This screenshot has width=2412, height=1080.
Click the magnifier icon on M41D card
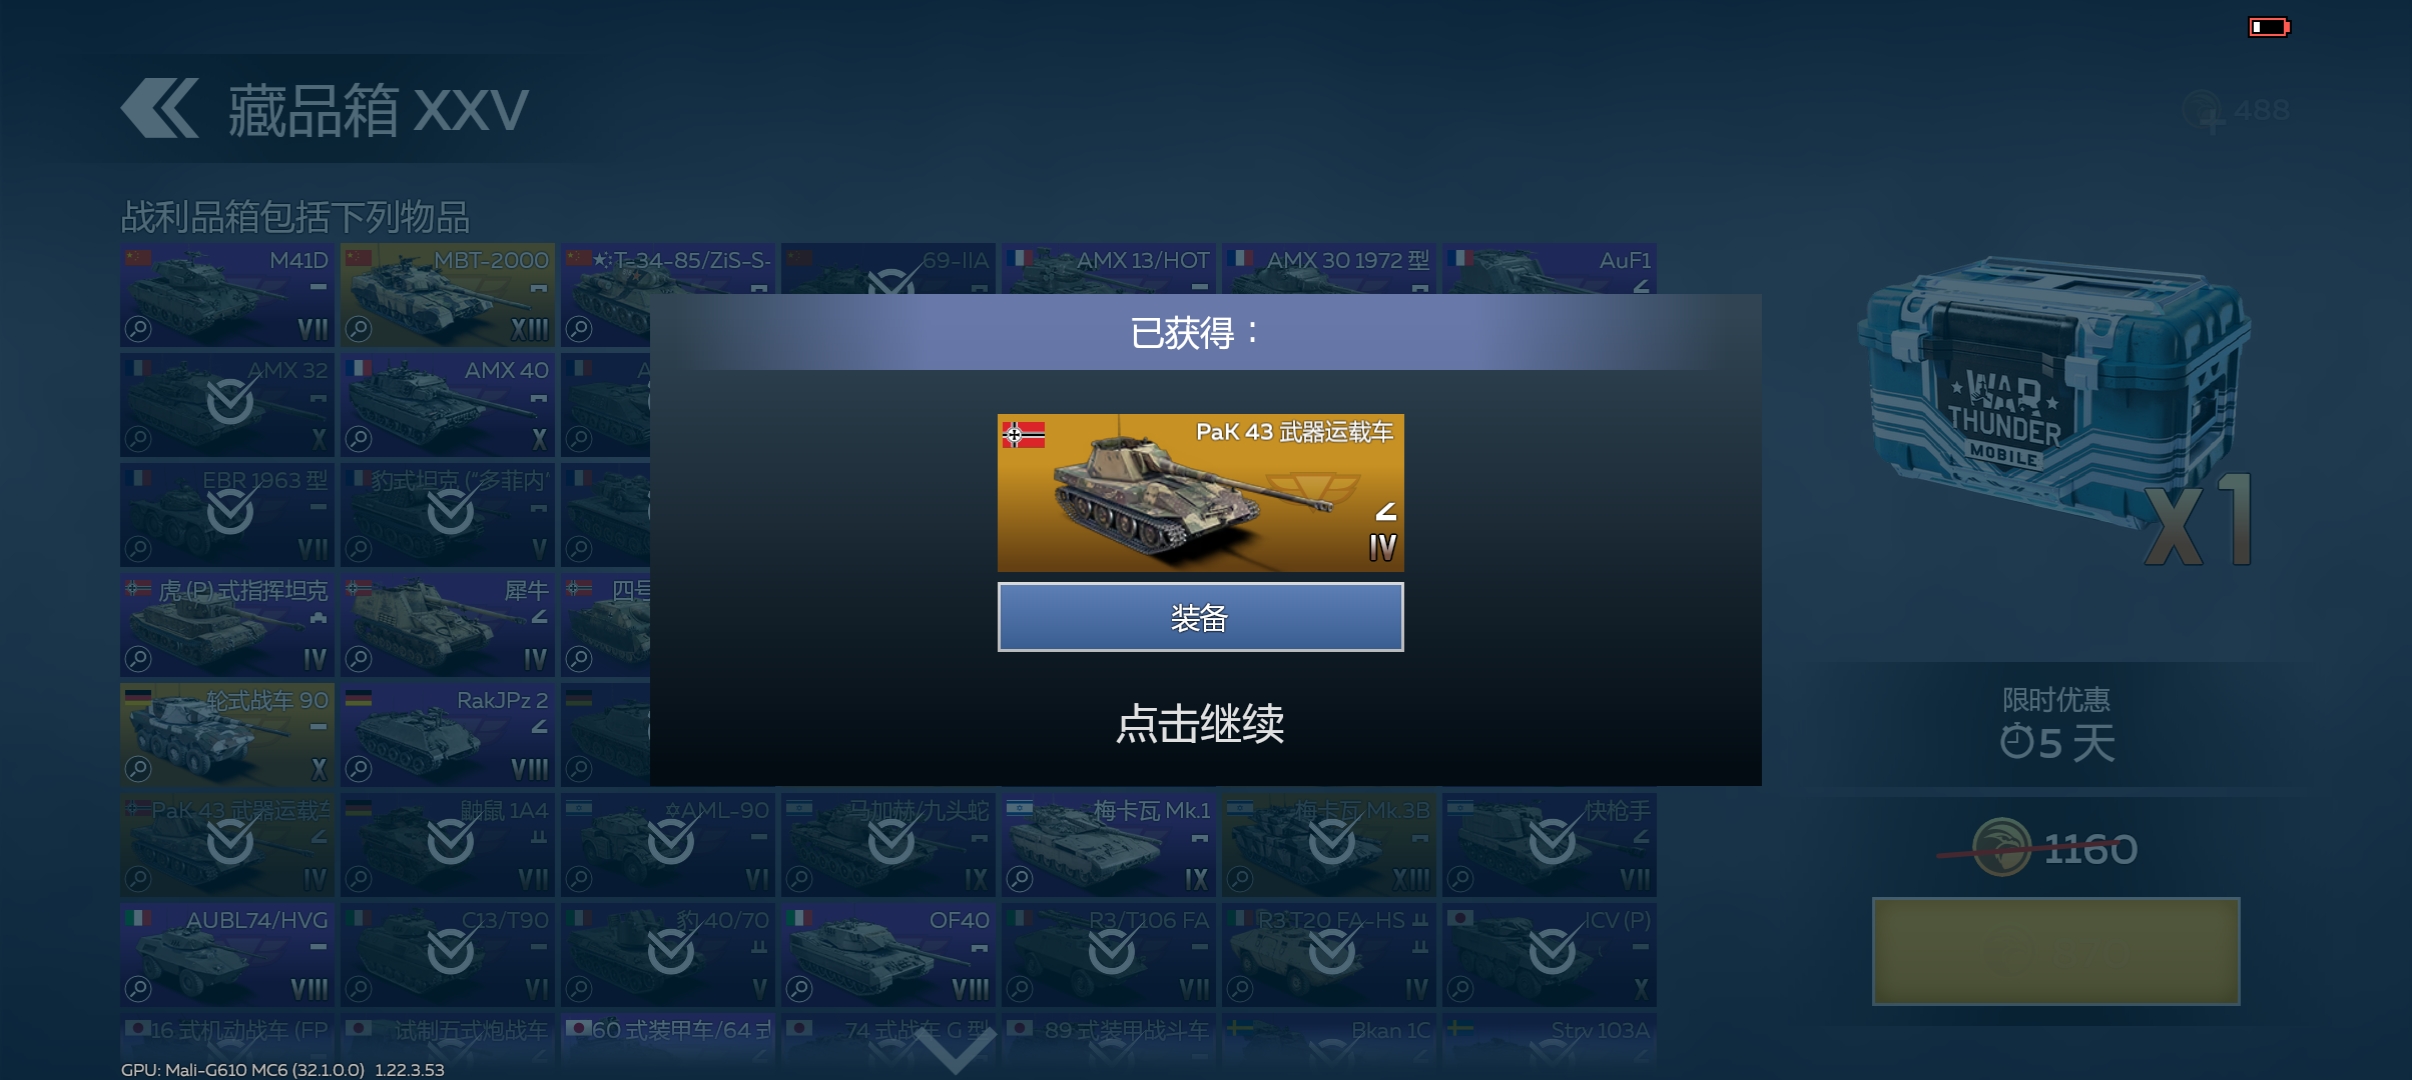(138, 329)
